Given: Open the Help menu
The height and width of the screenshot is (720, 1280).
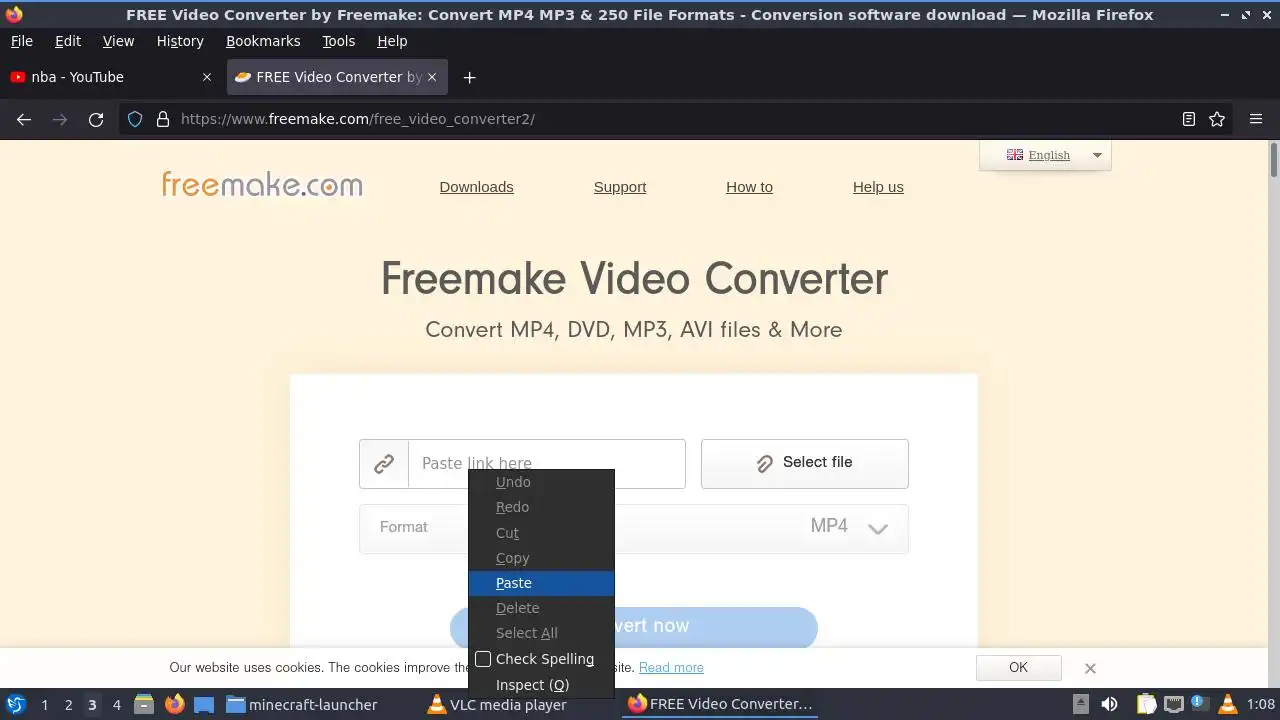Looking at the screenshot, I should click(x=392, y=41).
